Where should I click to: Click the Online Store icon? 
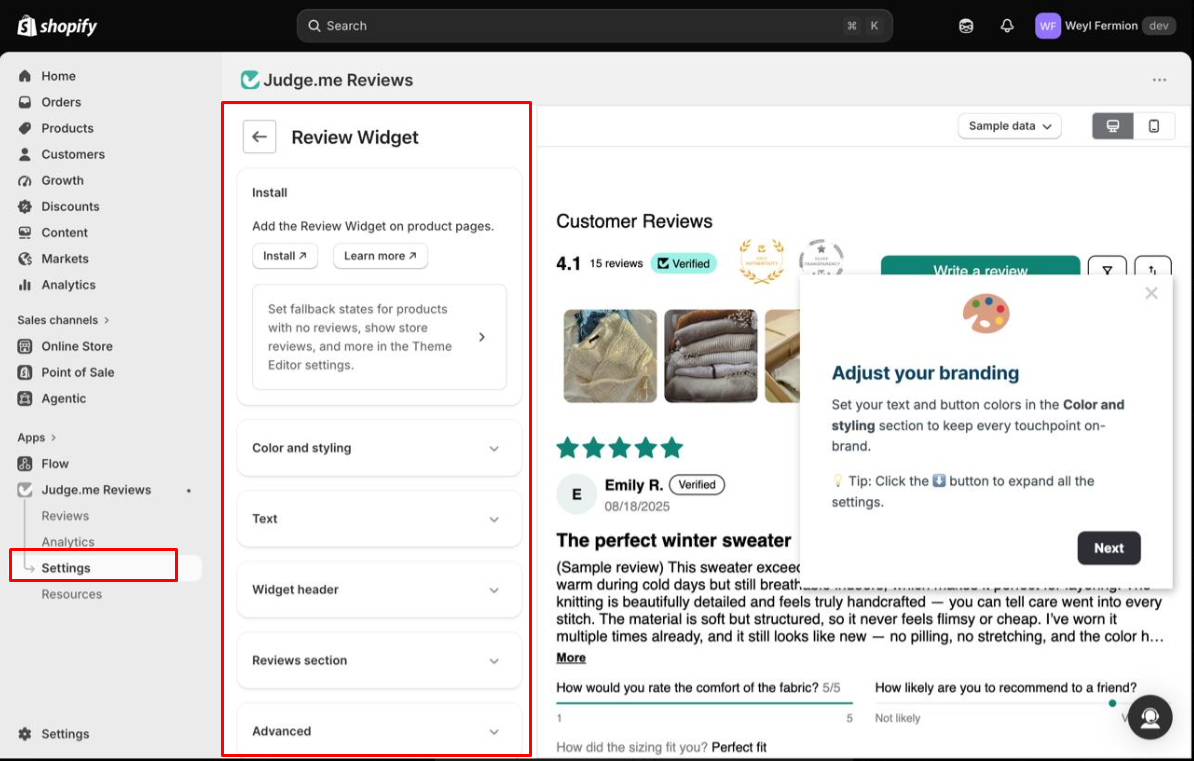25,346
